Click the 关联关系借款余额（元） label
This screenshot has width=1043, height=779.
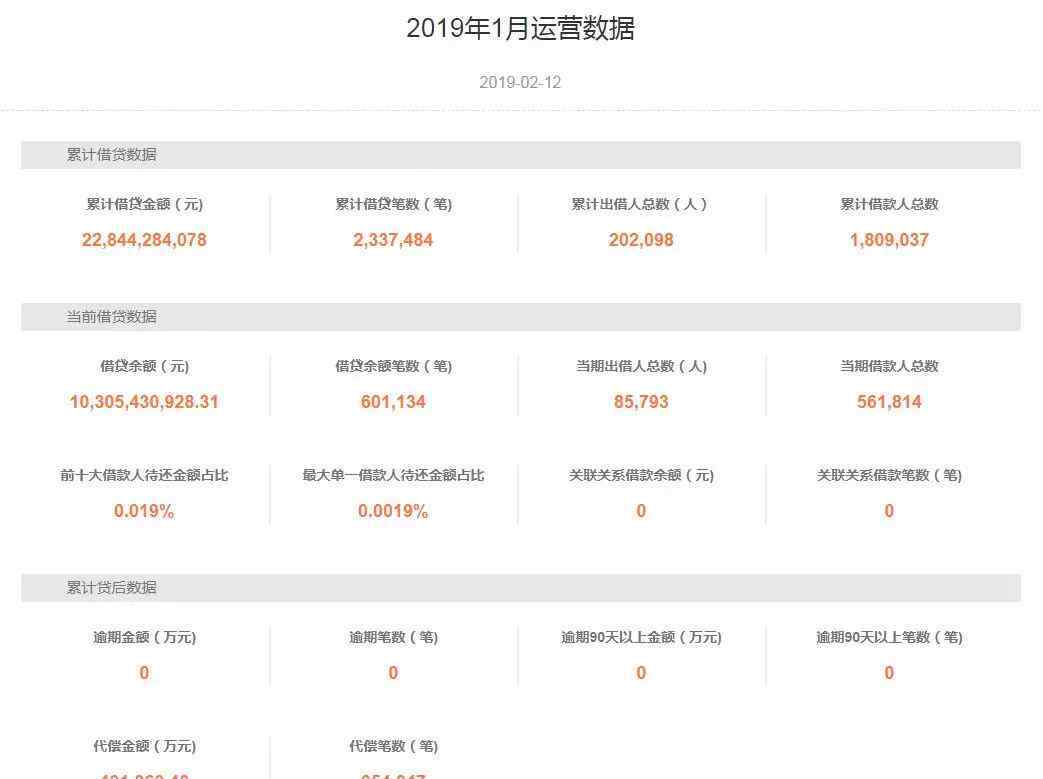click(x=641, y=475)
